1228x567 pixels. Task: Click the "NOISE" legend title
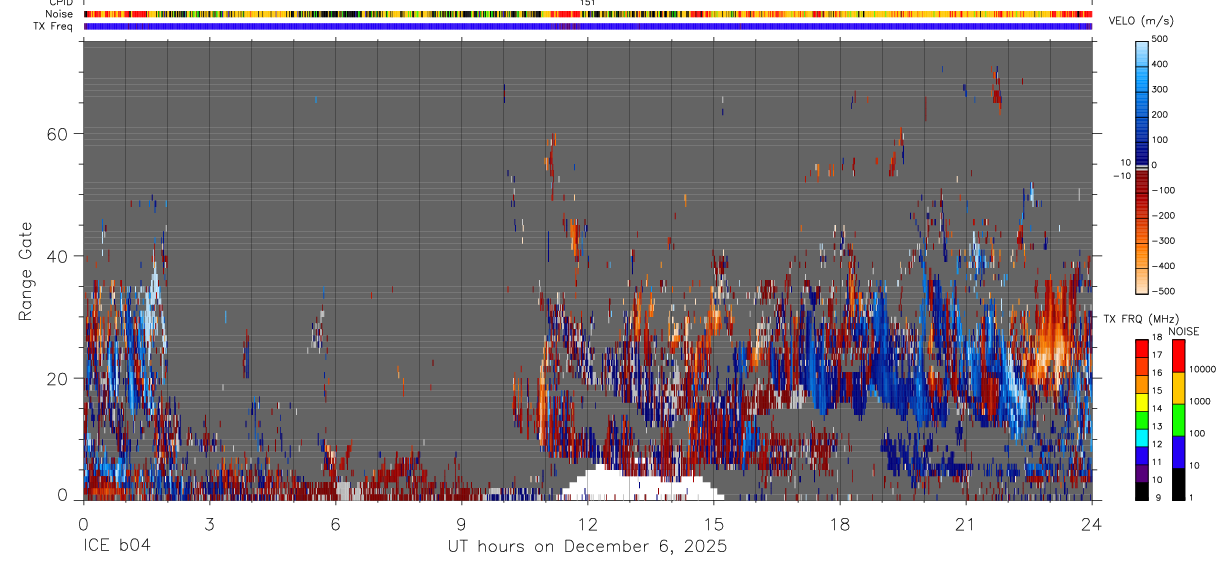click(x=1182, y=331)
